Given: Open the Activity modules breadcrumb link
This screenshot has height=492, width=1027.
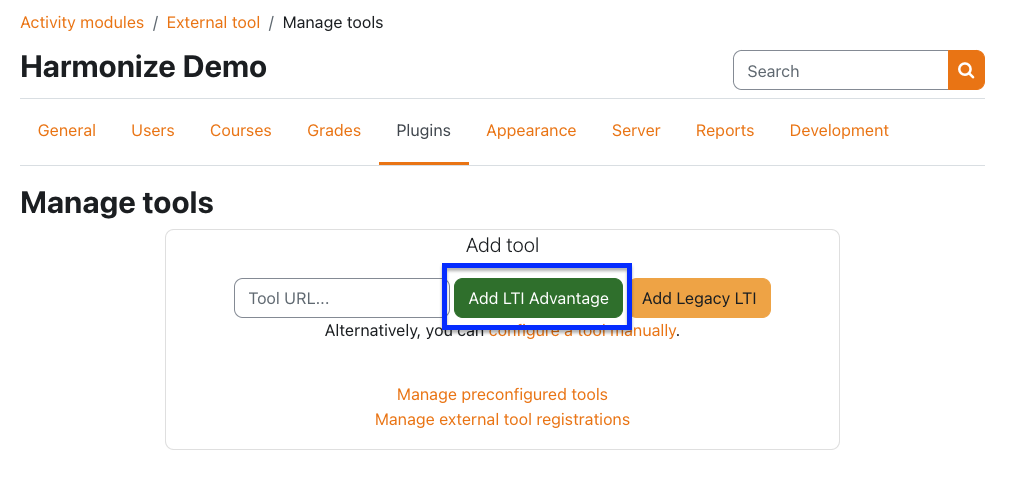Looking at the screenshot, I should click(x=82, y=22).
